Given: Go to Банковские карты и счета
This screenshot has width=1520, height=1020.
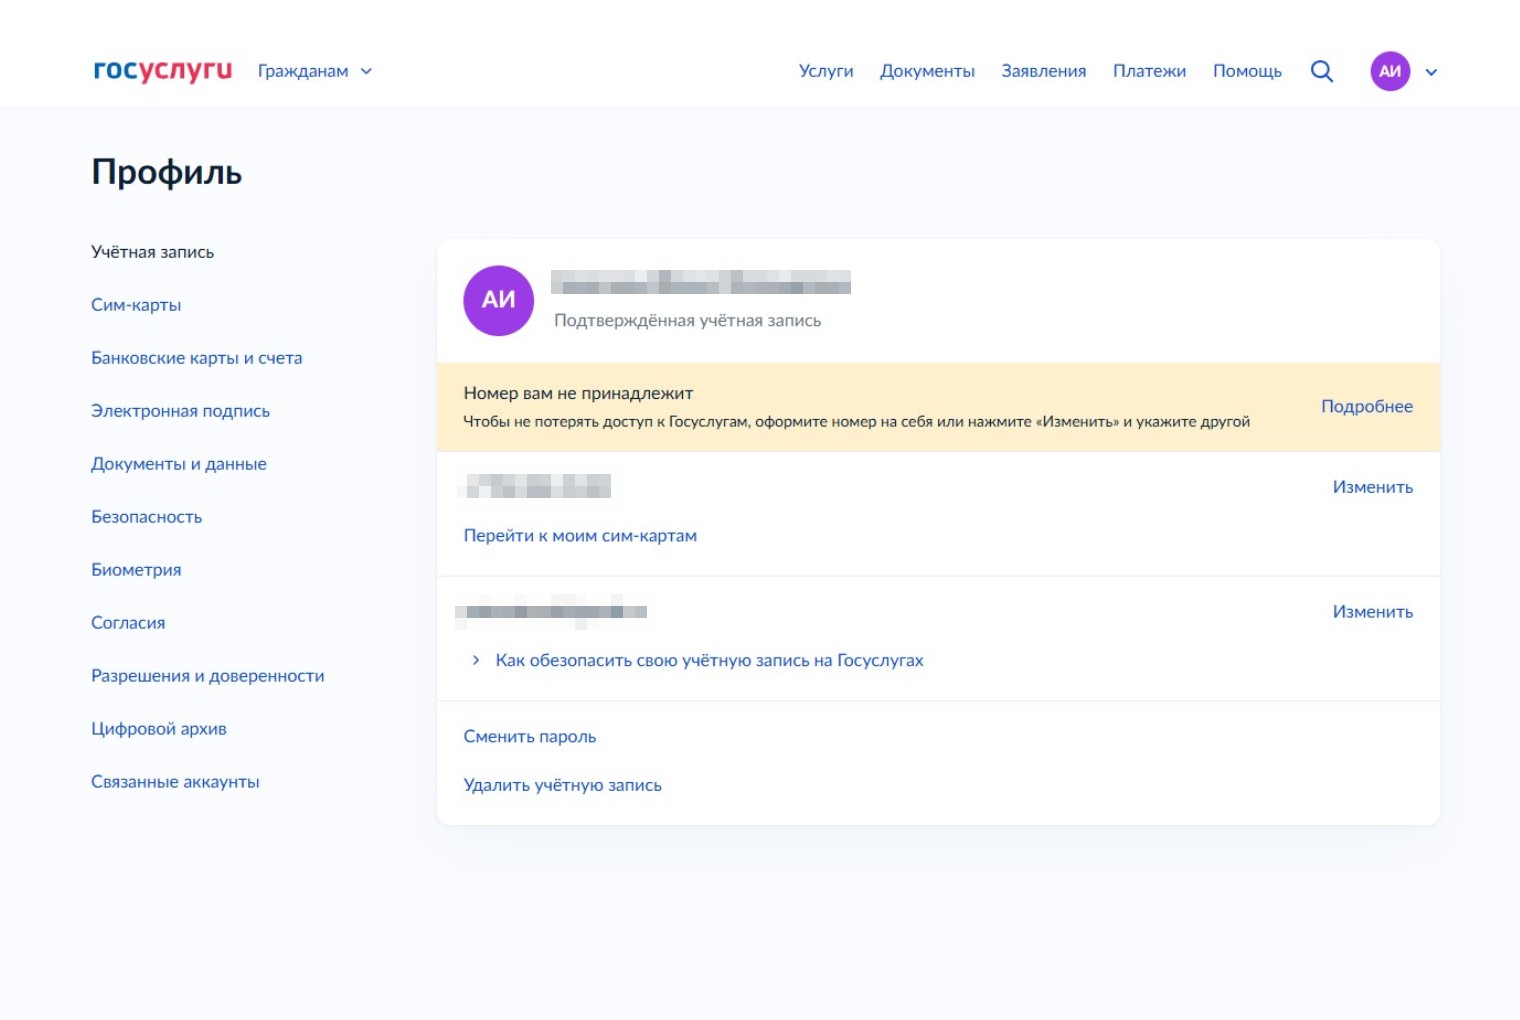Looking at the screenshot, I should [x=196, y=358].
